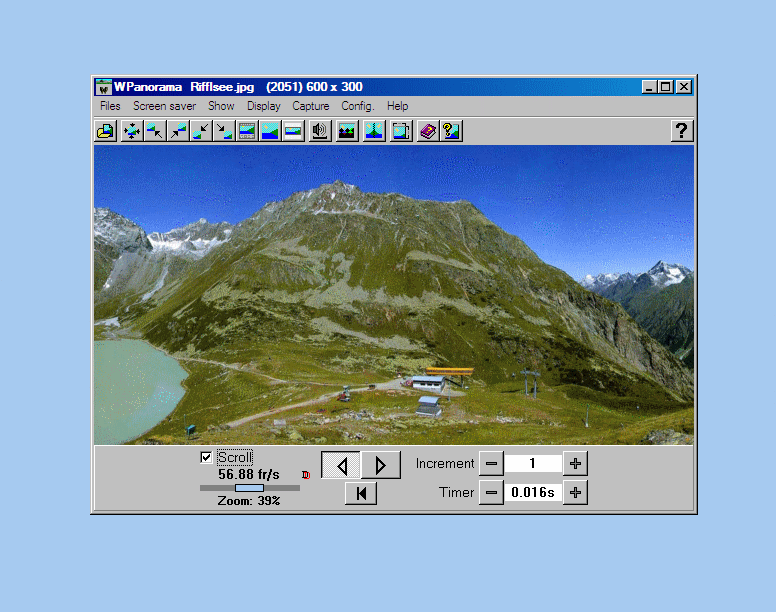776x612 pixels.
Task: Open the Screen saver menu
Action: (164, 106)
